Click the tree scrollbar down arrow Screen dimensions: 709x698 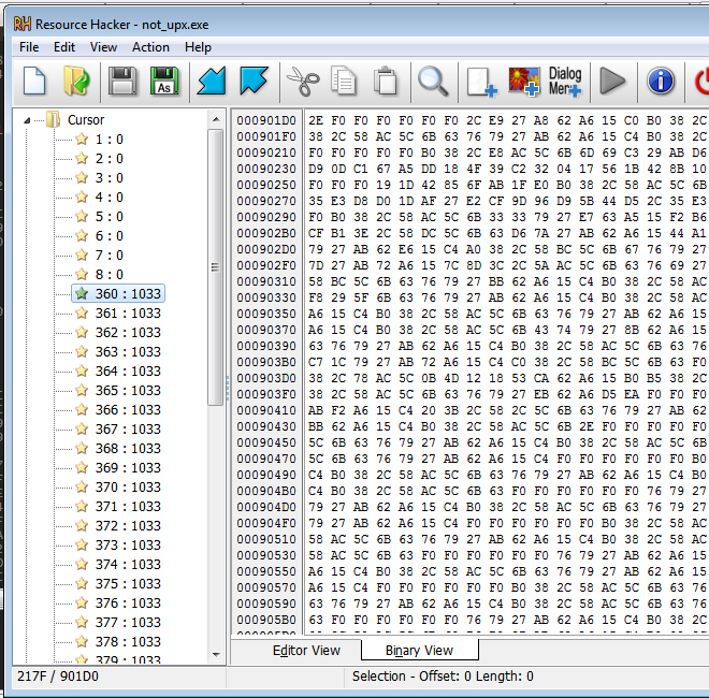tap(216, 655)
